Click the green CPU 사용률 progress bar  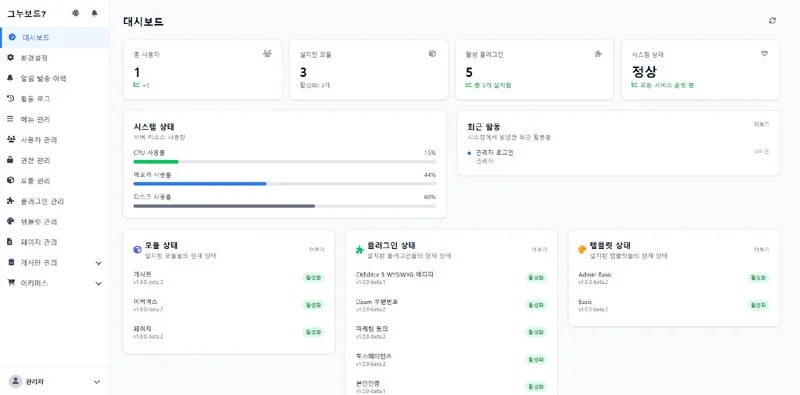coord(156,162)
